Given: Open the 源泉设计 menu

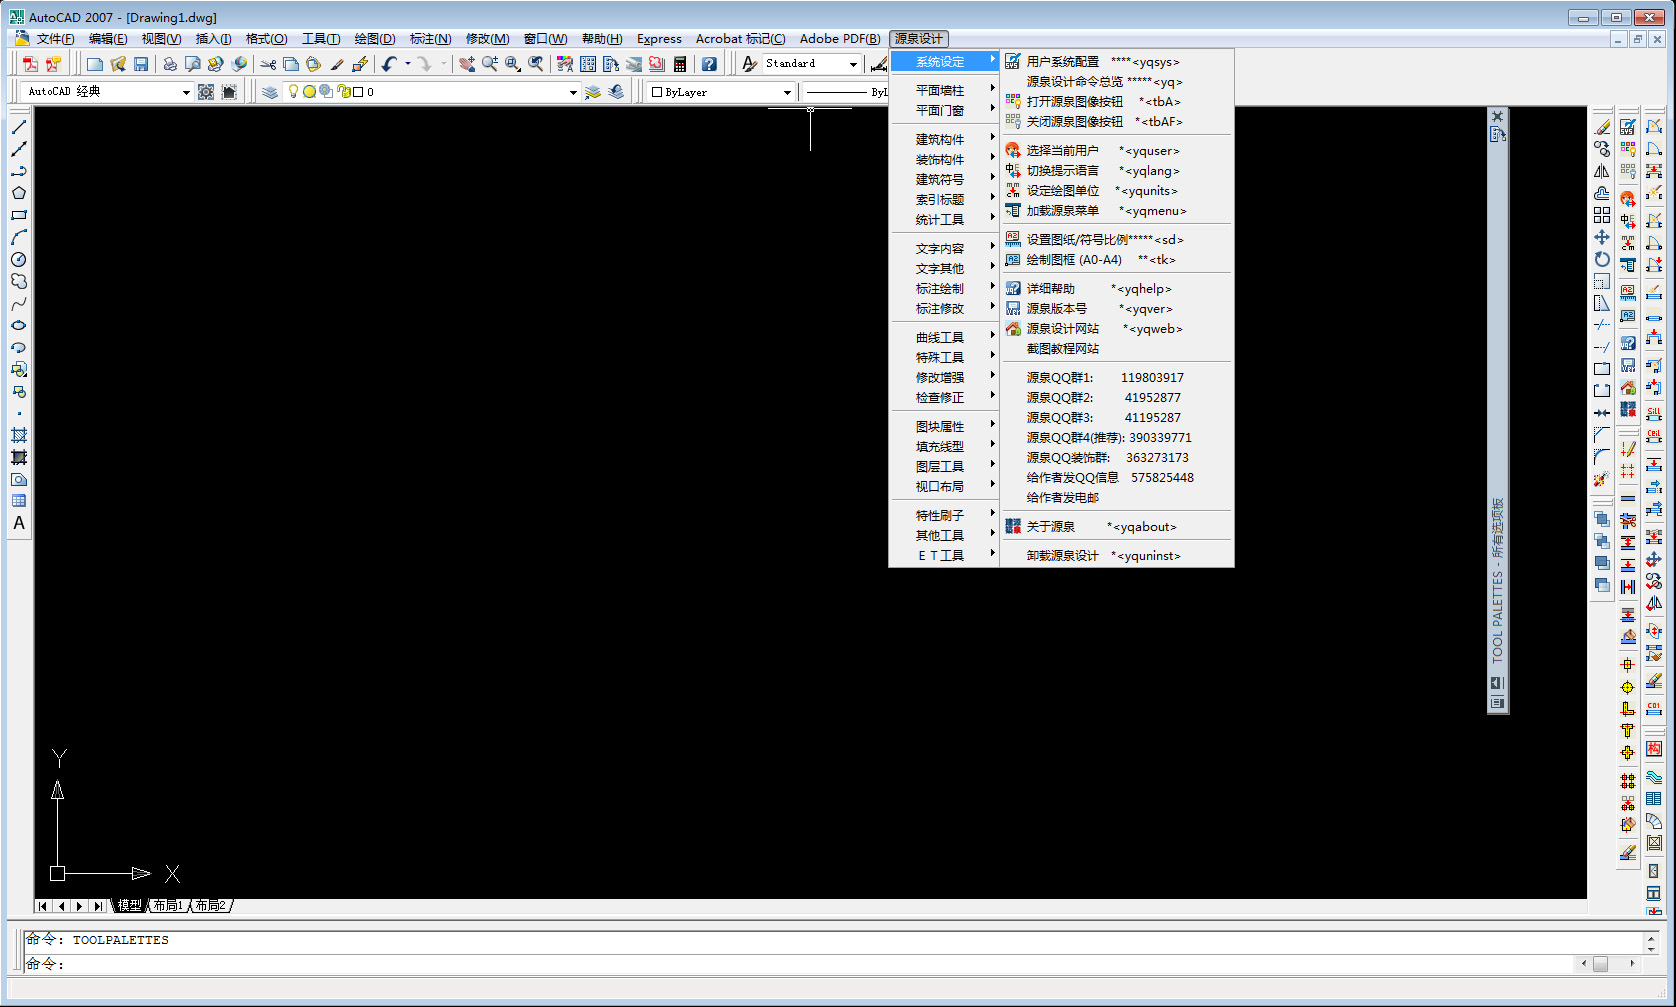Looking at the screenshot, I should click(x=918, y=39).
